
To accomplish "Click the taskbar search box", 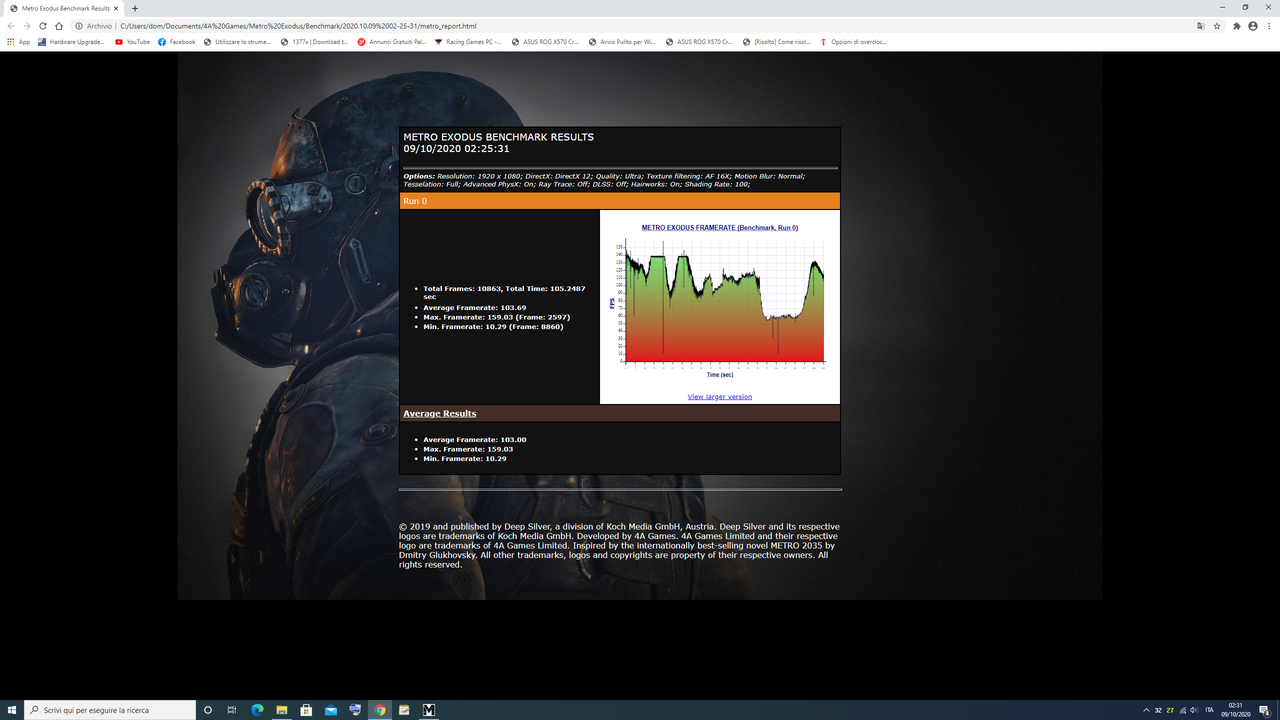I will pos(108,710).
